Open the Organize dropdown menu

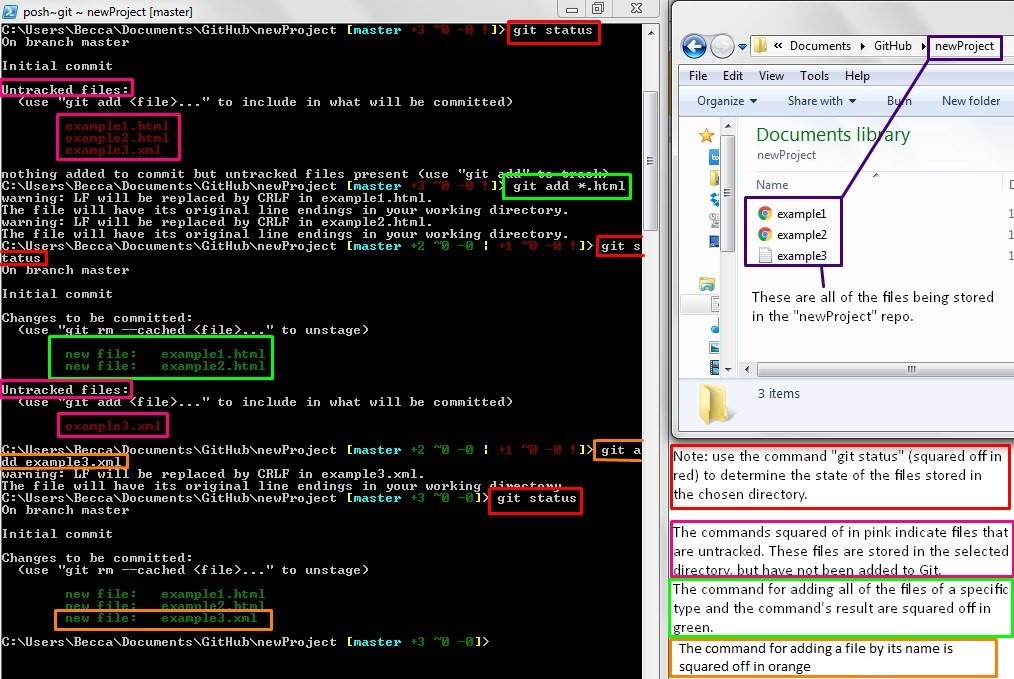pos(724,100)
